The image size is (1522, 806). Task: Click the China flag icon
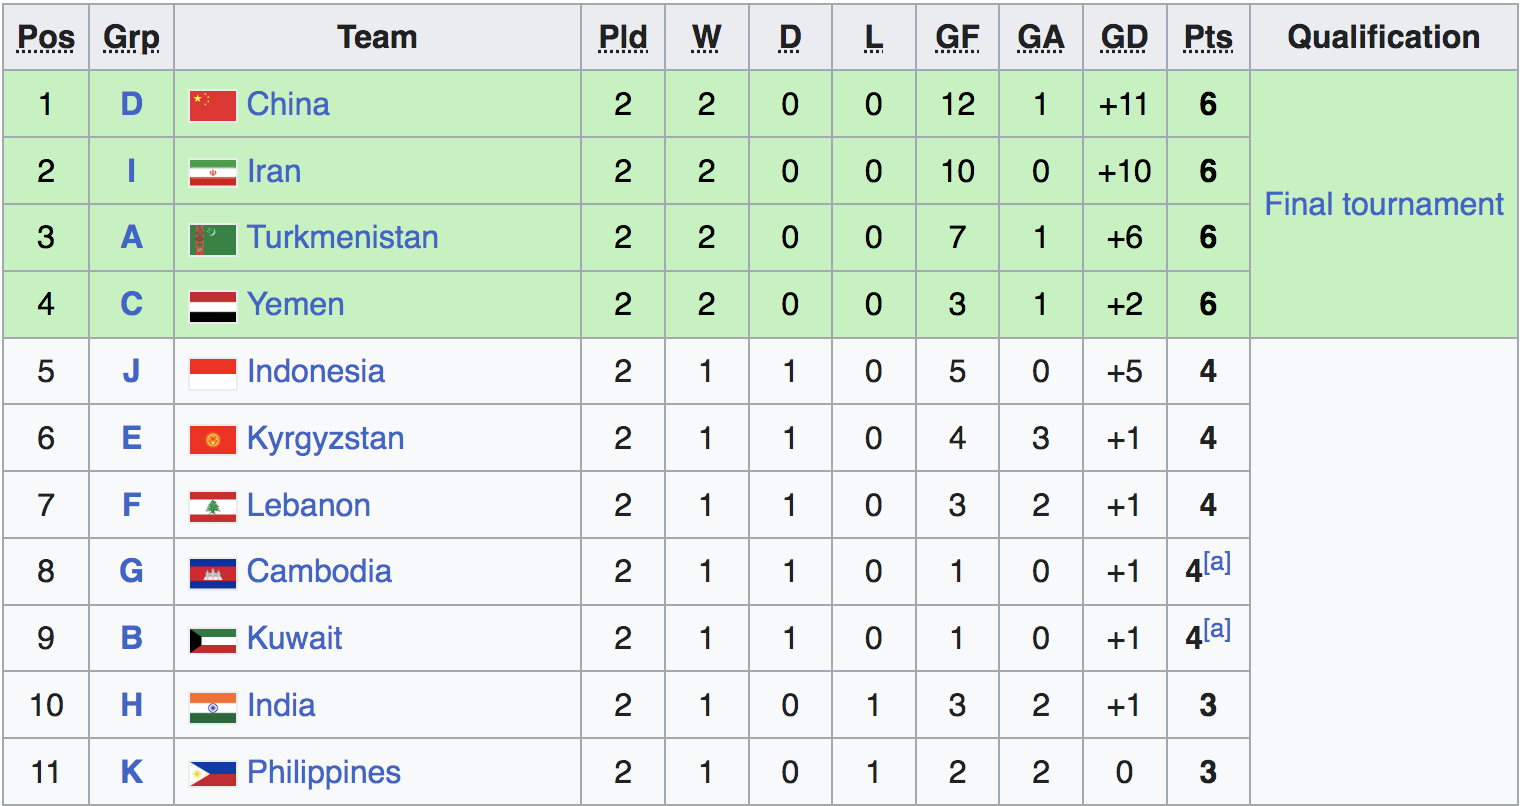pyautogui.click(x=213, y=105)
